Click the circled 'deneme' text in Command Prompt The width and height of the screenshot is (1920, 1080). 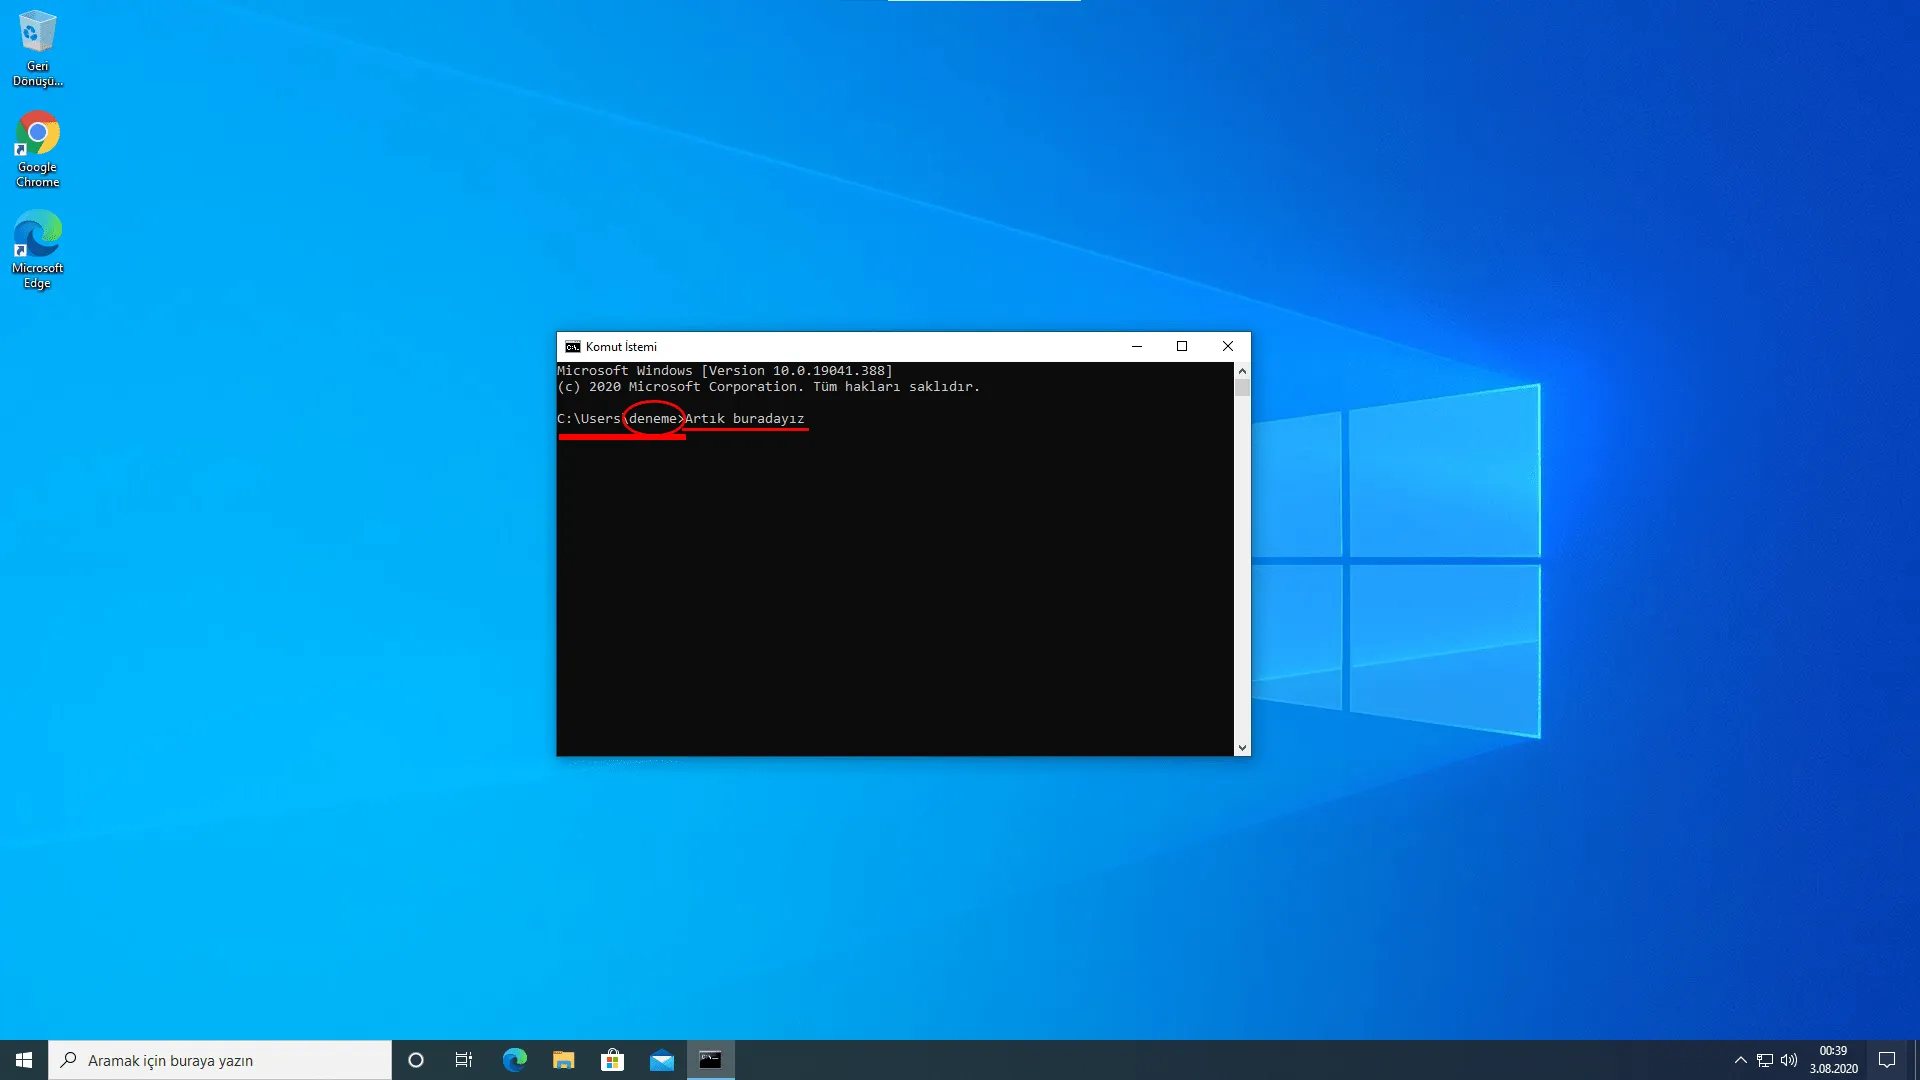(x=652, y=419)
